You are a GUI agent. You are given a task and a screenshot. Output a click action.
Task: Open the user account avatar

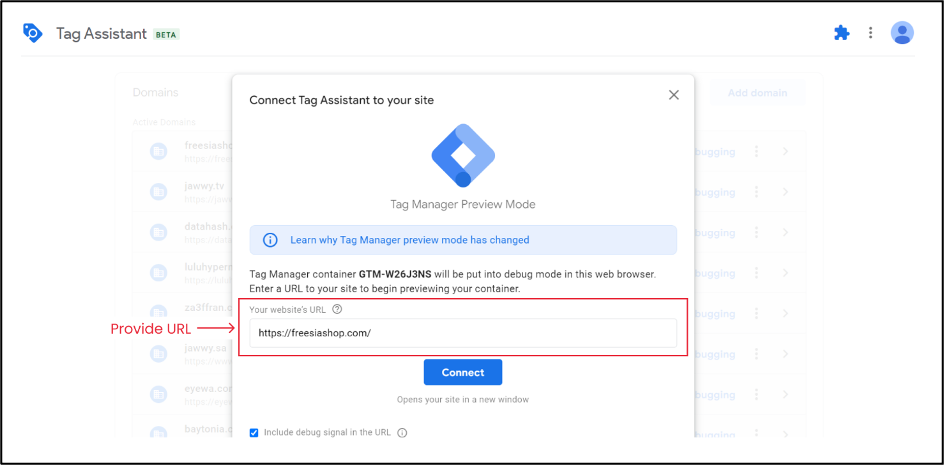click(x=902, y=33)
